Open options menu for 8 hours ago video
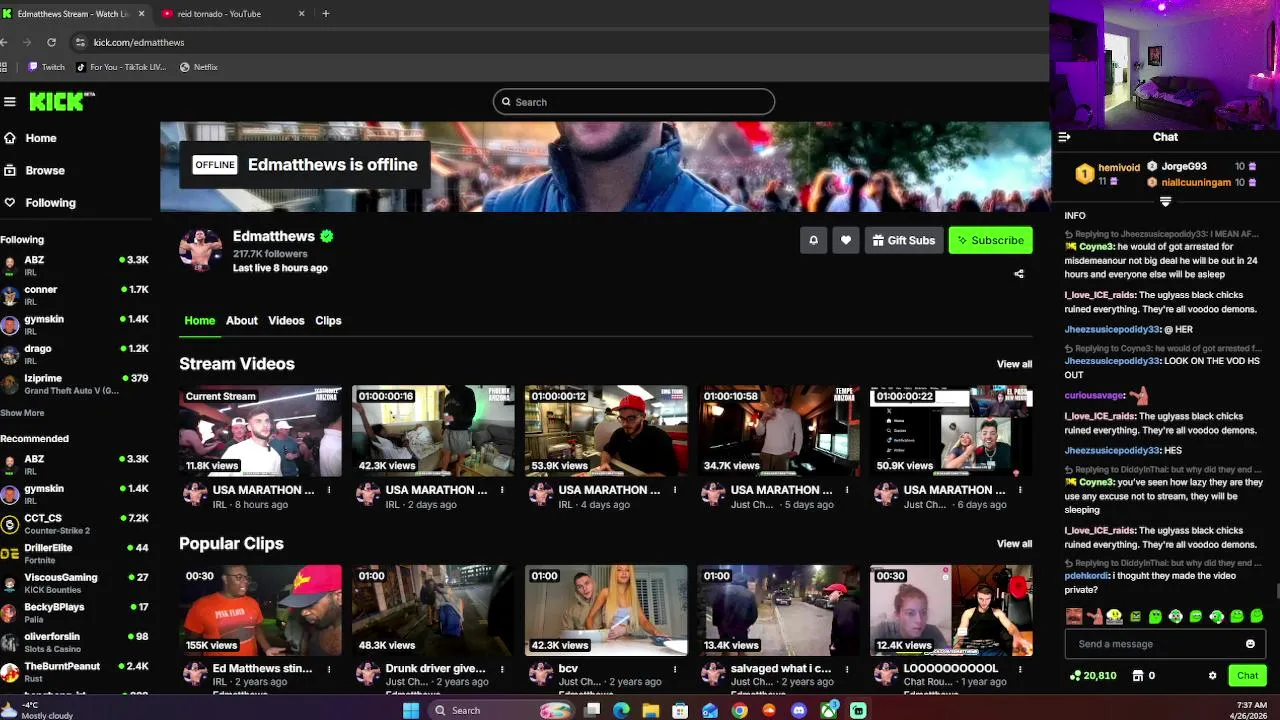1280x720 pixels. [329, 490]
